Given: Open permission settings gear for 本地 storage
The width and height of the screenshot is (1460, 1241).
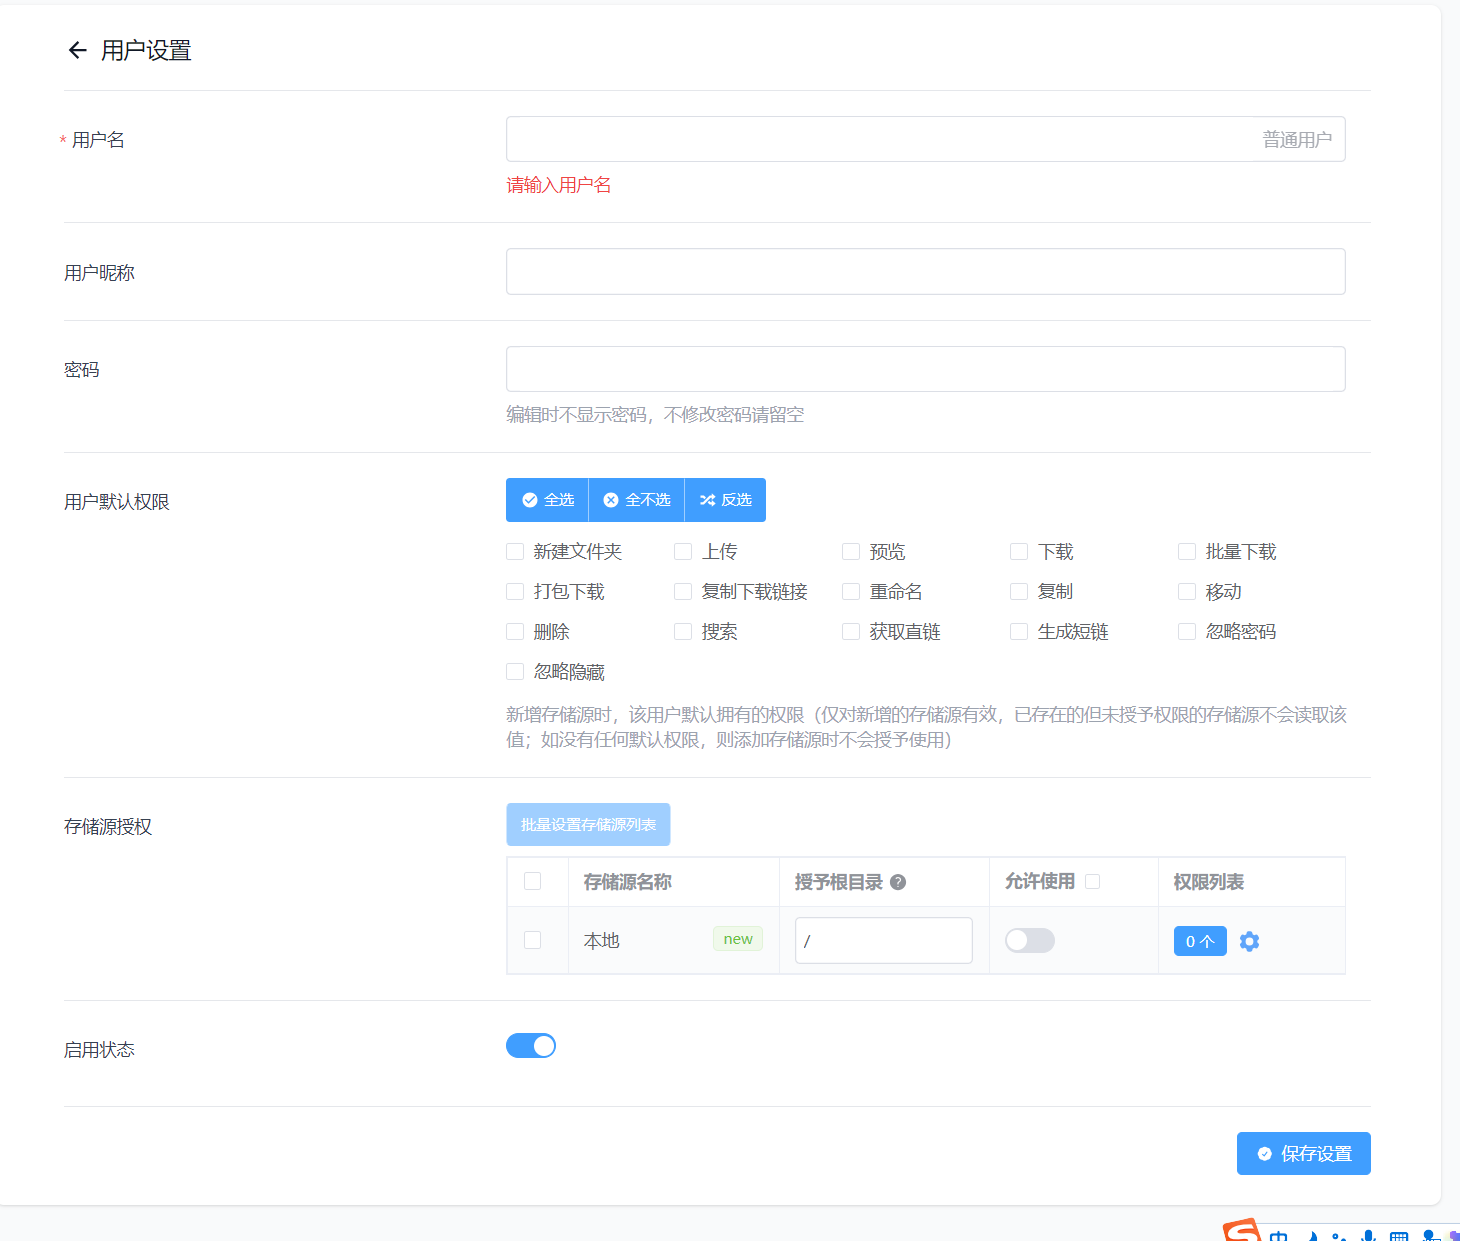Looking at the screenshot, I should pos(1249,941).
